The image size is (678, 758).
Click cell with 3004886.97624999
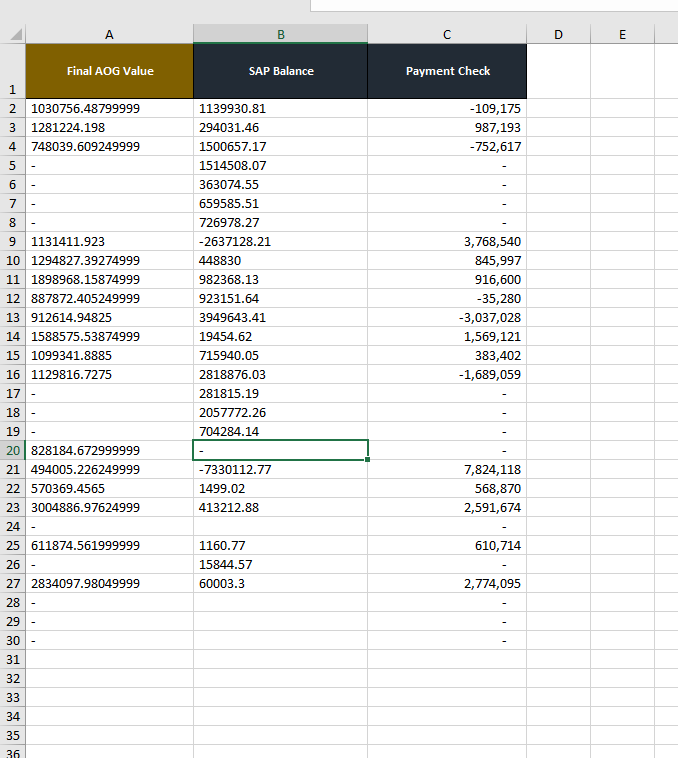[x=109, y=508]
